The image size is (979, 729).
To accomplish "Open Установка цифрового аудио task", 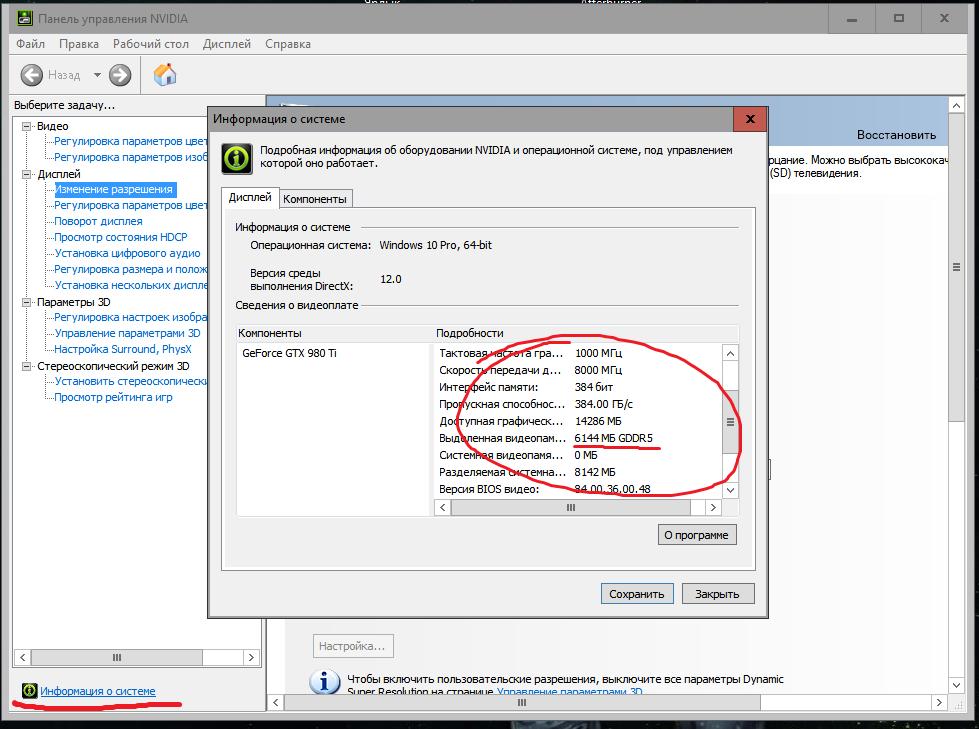I will [x=127, y=253].
